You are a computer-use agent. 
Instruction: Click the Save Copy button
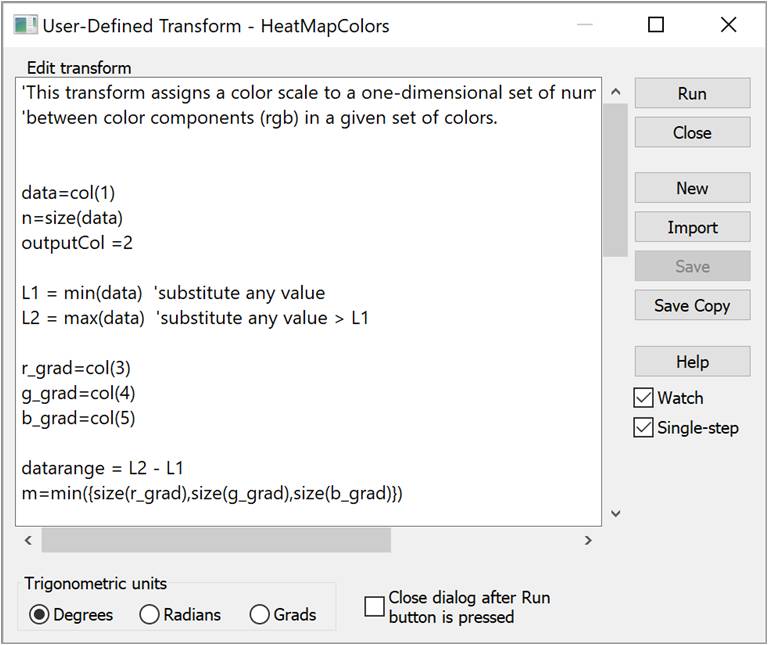tap(692, 305)
